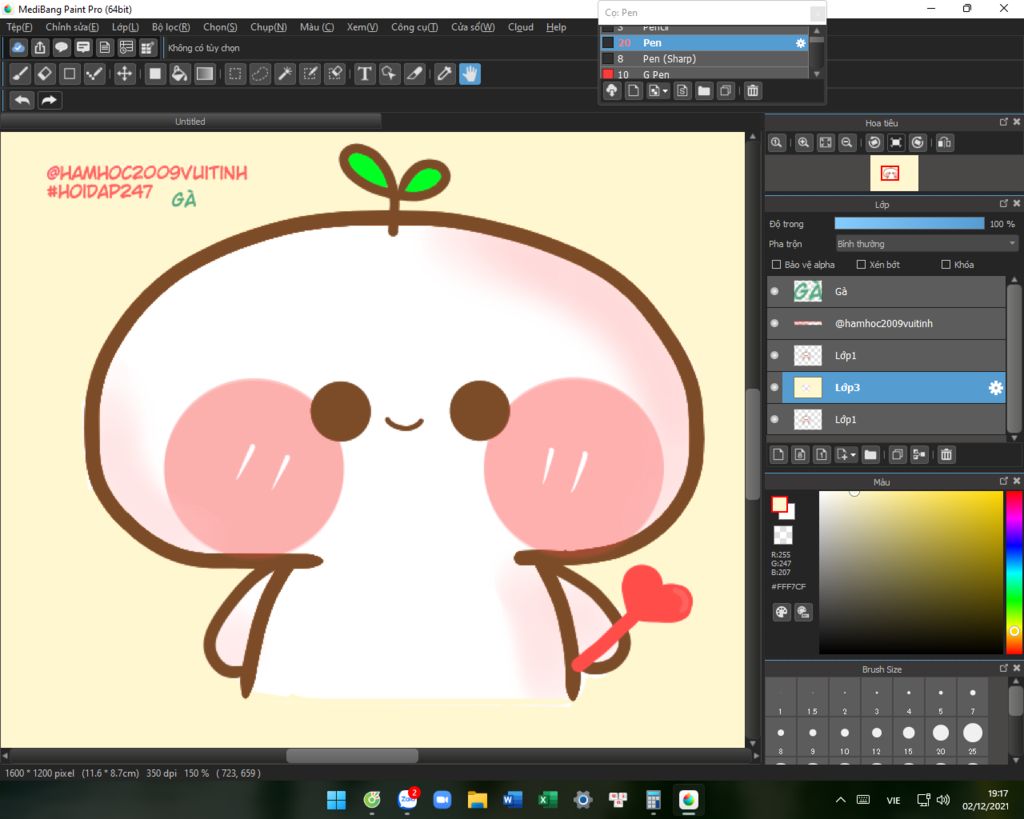Select the Gradient tool
Image resolution: width=1024 pixels, height=819 pixels.
tap(205, 74)
